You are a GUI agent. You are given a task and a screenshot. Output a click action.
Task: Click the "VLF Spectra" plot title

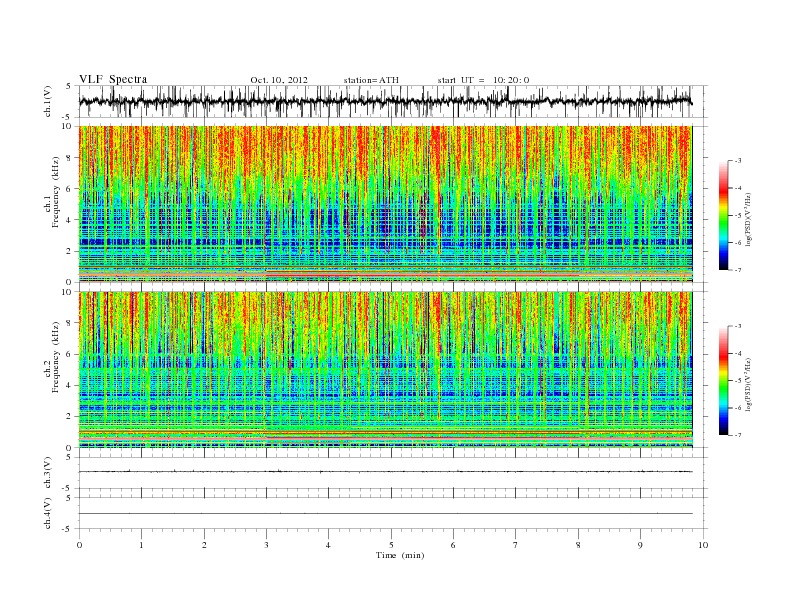pyautogui.click(x=113, y=79)
